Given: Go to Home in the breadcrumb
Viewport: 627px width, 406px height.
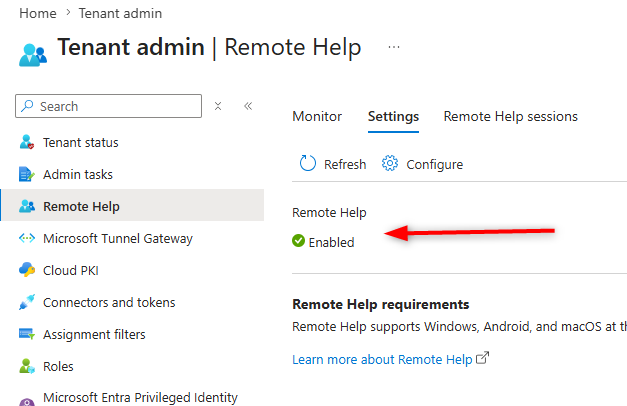Looking at the screenshot, I should point(38,13).
